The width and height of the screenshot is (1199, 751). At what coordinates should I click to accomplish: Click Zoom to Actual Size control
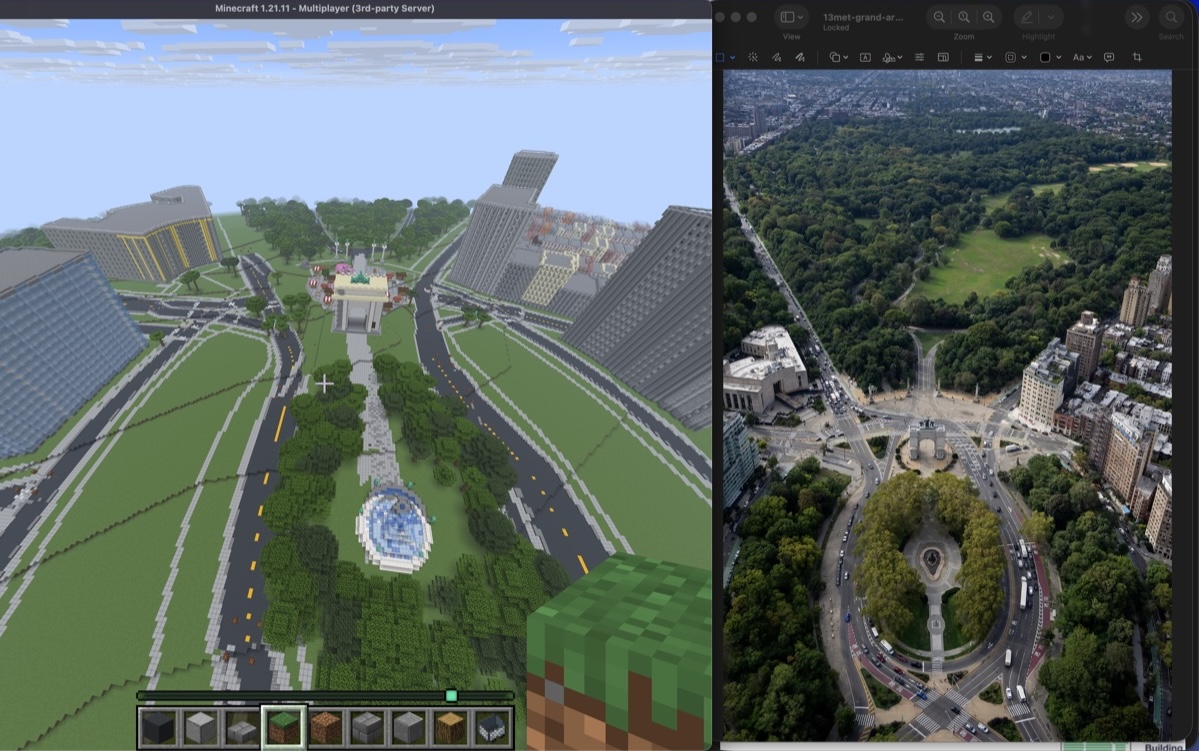click(964, 17)
